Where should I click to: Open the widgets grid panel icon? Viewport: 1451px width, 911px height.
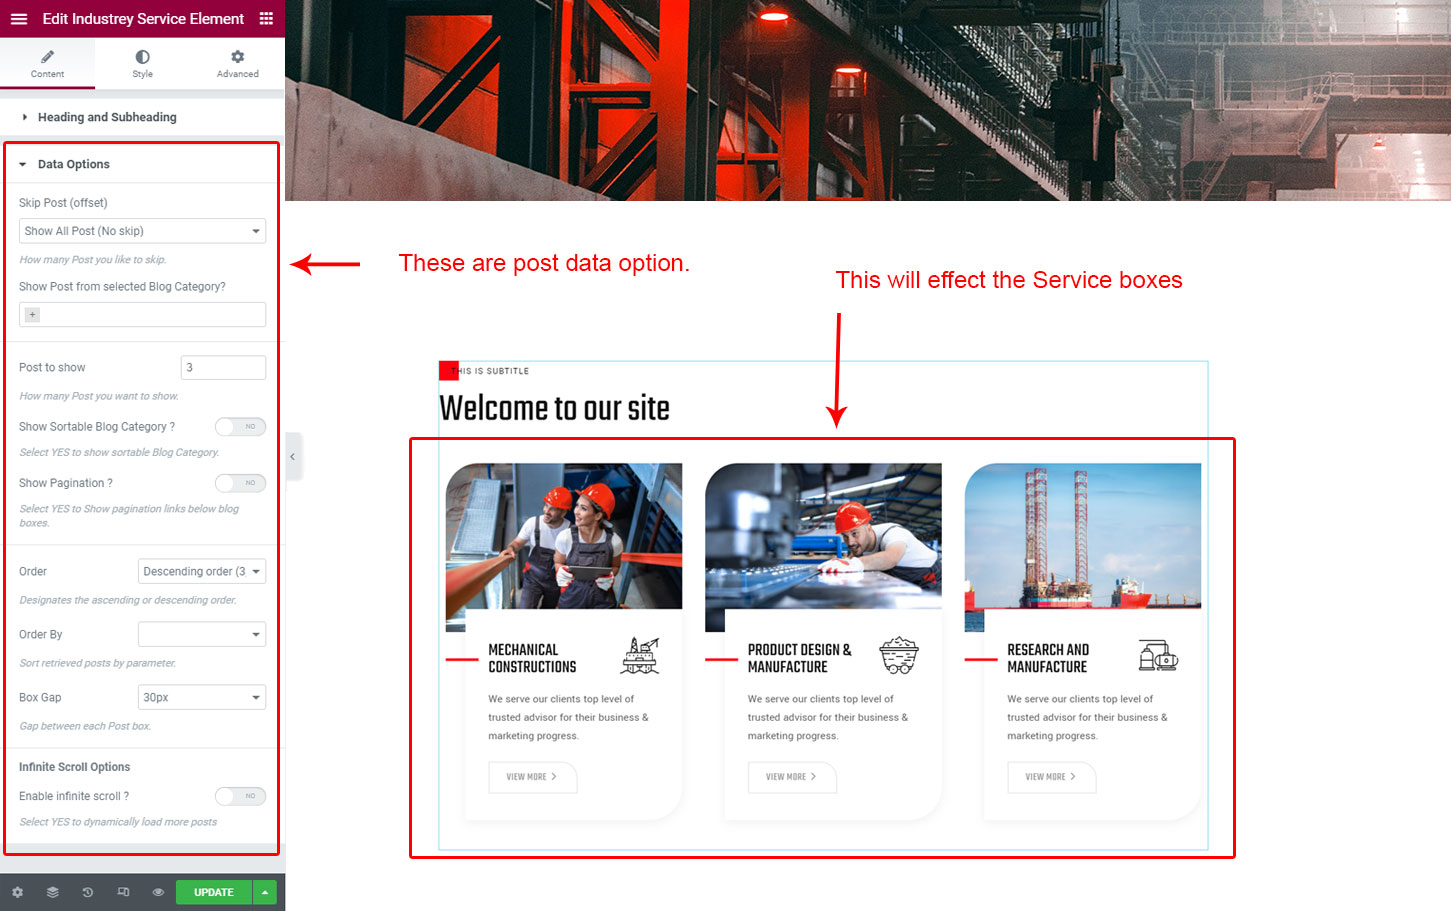266,19
